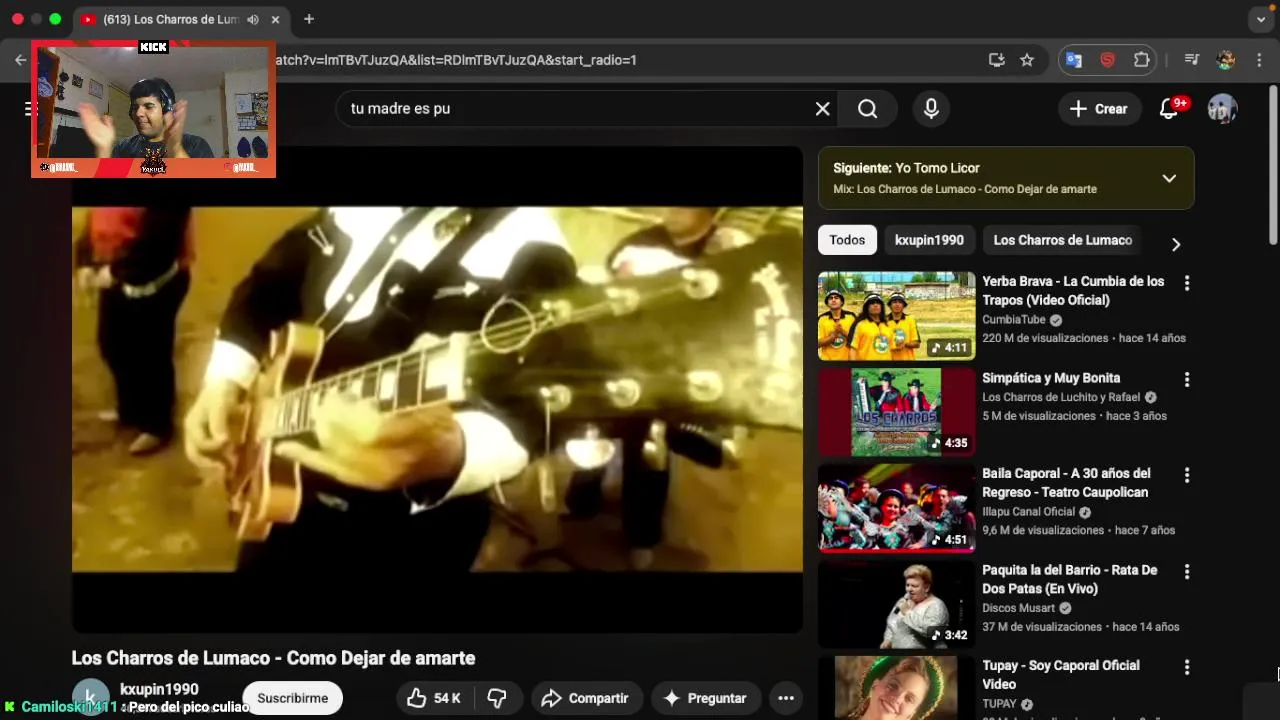Open Simpática y Muy Bonita thumbnail
Viewport: 1280px width, 720px height.
(896, 412)
